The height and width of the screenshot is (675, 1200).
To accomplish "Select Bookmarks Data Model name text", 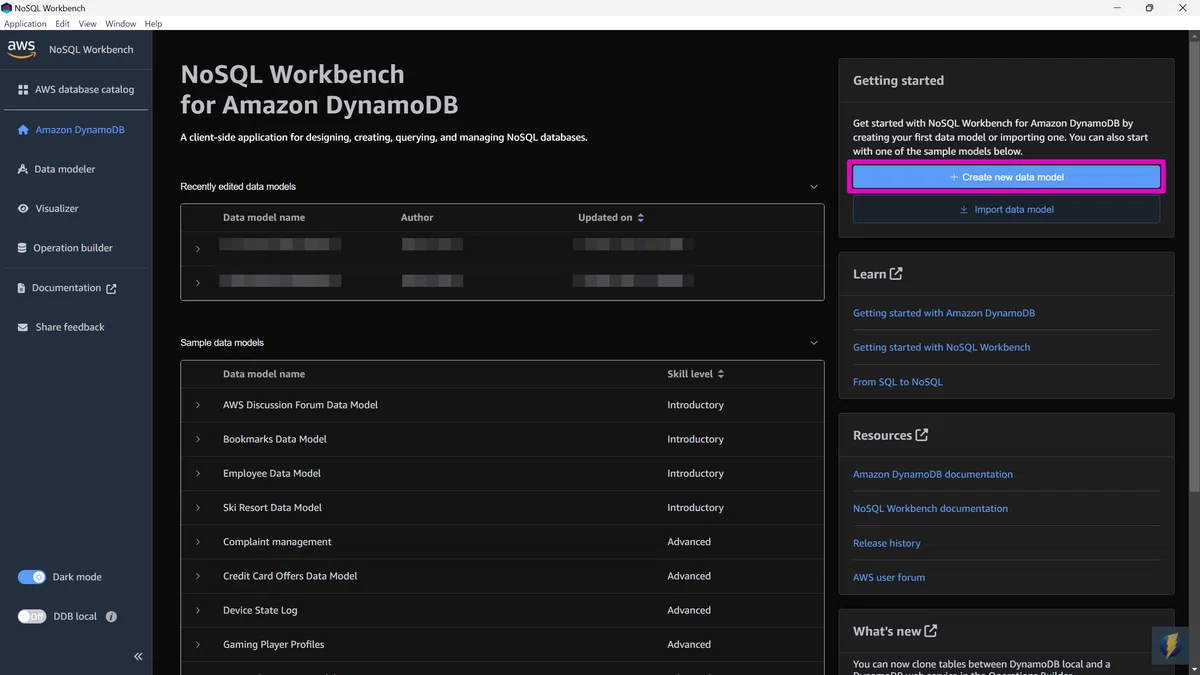I will pyautogui.click(x=275, y=439).
